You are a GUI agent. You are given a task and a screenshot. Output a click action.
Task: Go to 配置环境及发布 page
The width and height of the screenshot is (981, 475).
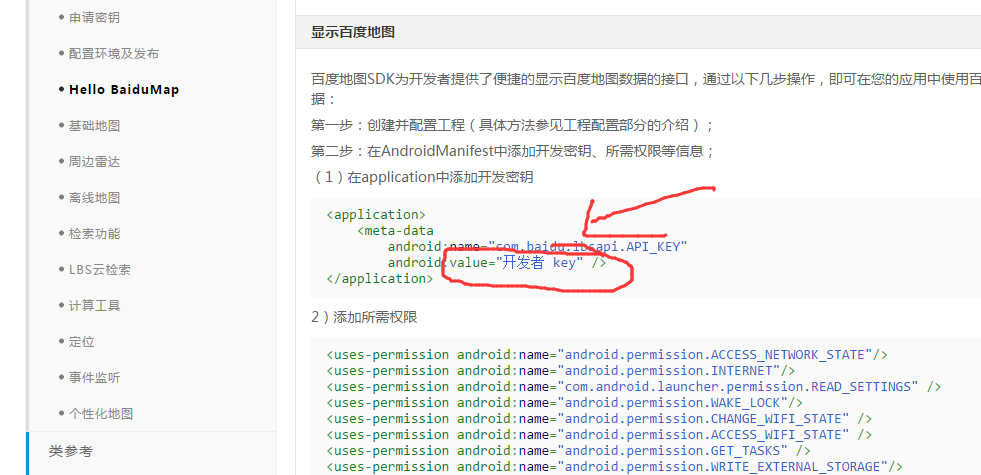click(113, 54)
